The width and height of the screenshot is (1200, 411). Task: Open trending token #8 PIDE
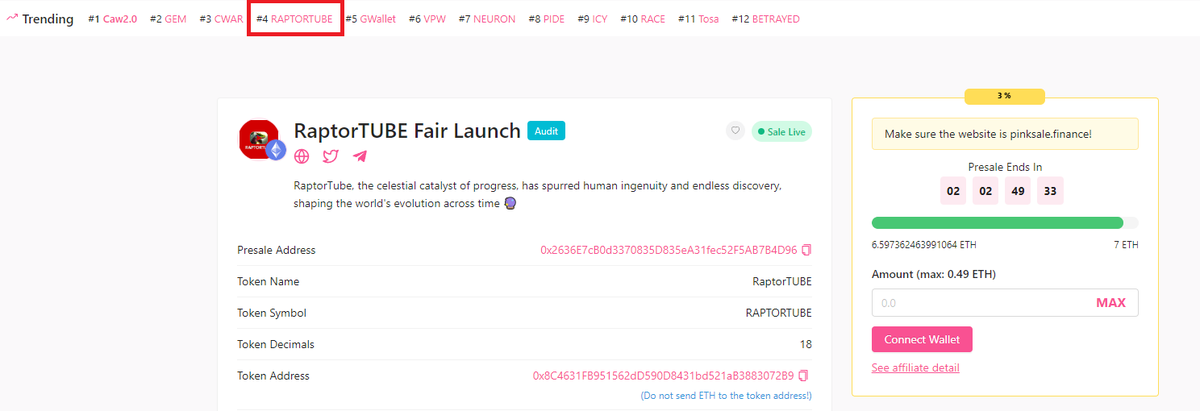pyautogui.click(x=546, y=19)
